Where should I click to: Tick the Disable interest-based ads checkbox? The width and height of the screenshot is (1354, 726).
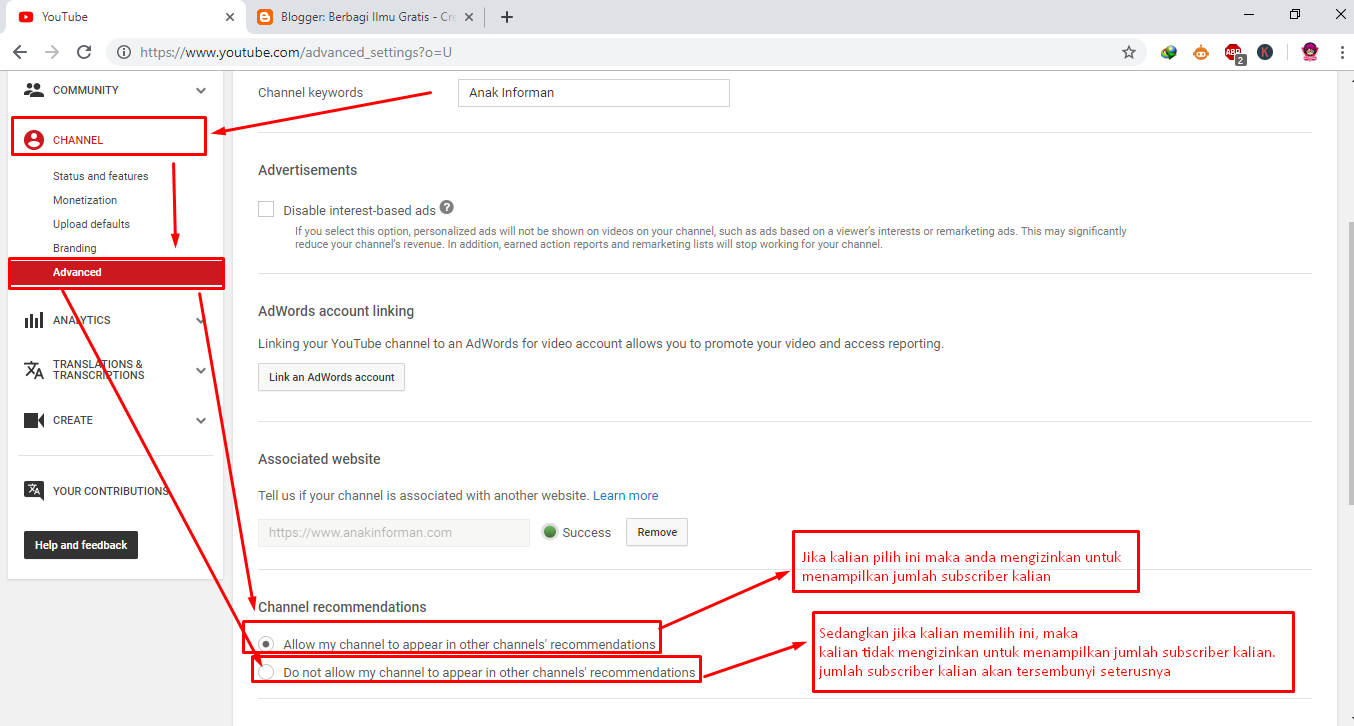tap(266, 209)
